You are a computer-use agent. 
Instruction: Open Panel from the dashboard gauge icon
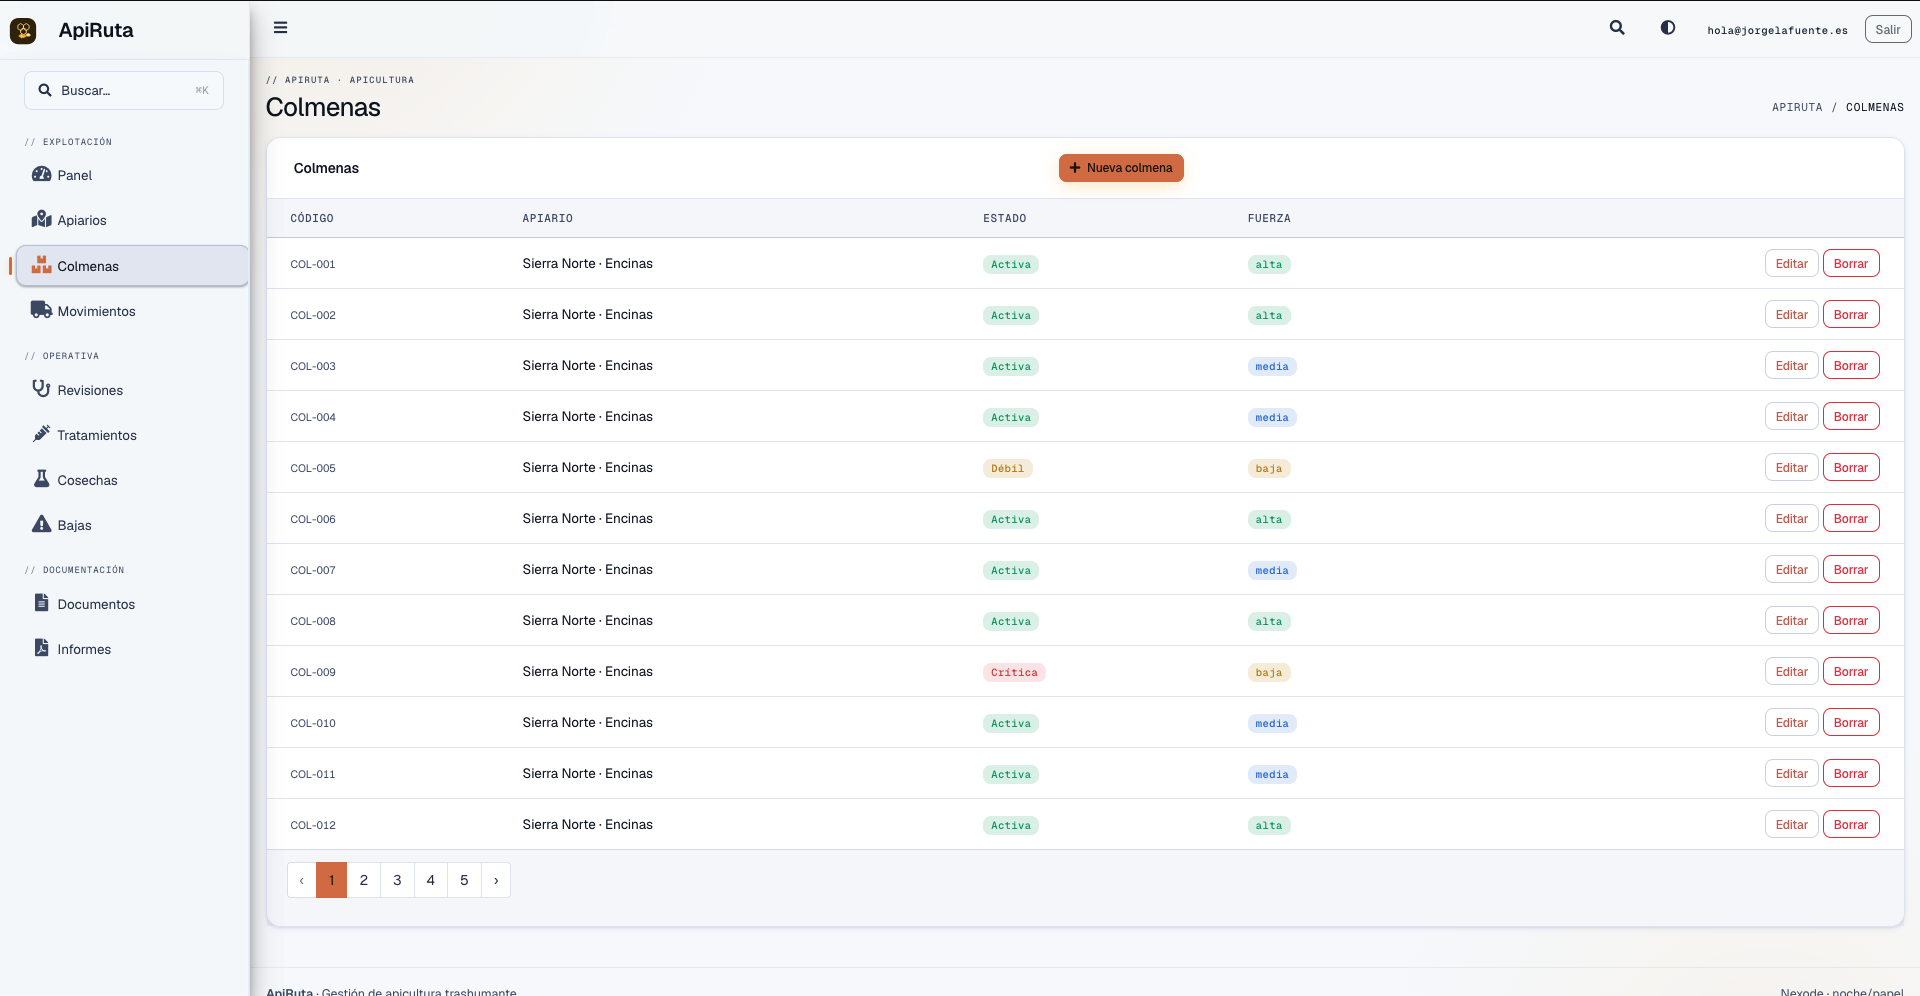(41, 174)
